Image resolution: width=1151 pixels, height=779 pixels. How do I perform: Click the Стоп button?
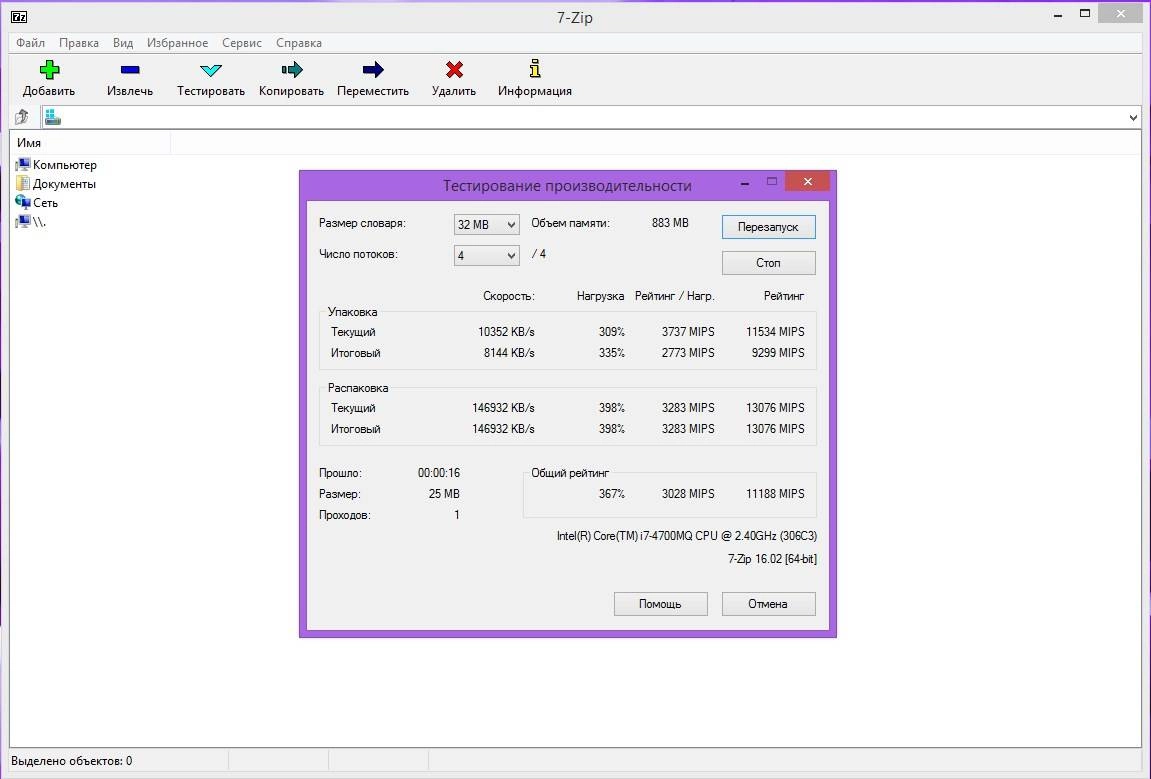(769, 263)
